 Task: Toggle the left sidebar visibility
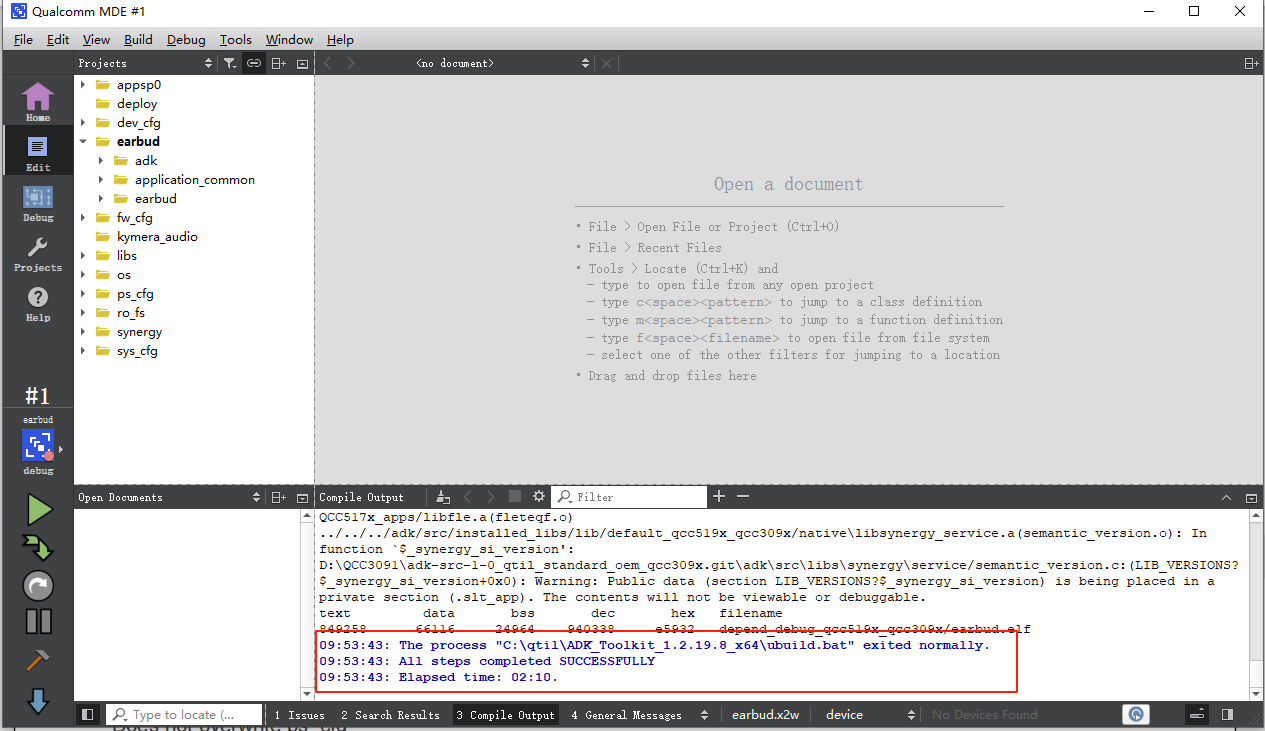pyautogui.click(x=88, y=715)
